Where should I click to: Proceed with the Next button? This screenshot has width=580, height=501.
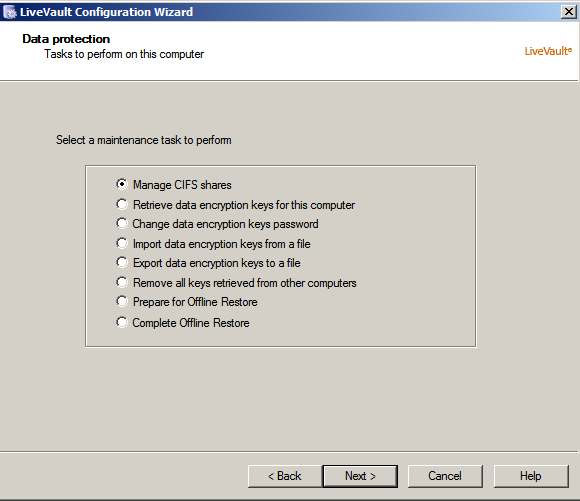point(360,476)
